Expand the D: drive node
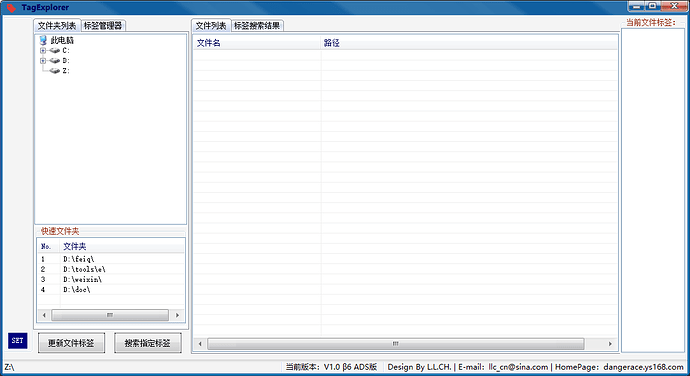 pos(43,61)
